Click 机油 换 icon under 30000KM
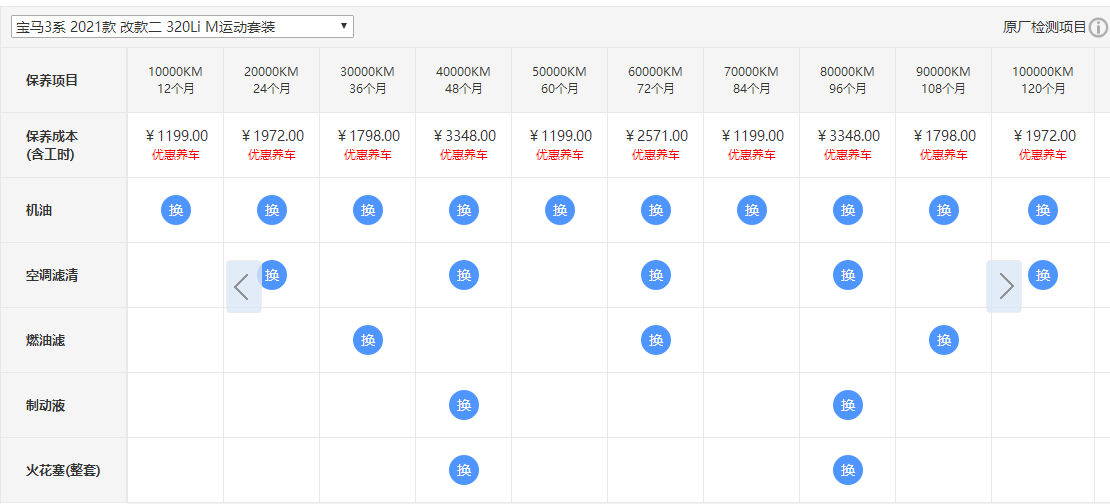The height and width of the screenshot is (504, 1110). click(x=368, y=210)
